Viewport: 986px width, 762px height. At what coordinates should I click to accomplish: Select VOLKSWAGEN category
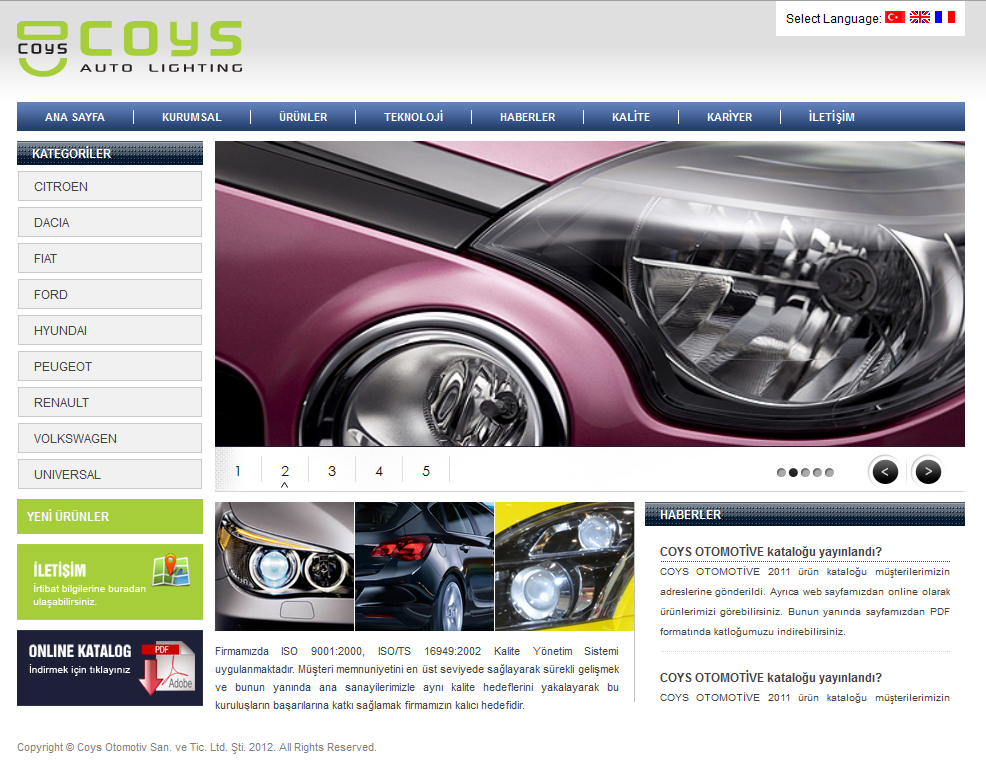(x=110, y=438)
